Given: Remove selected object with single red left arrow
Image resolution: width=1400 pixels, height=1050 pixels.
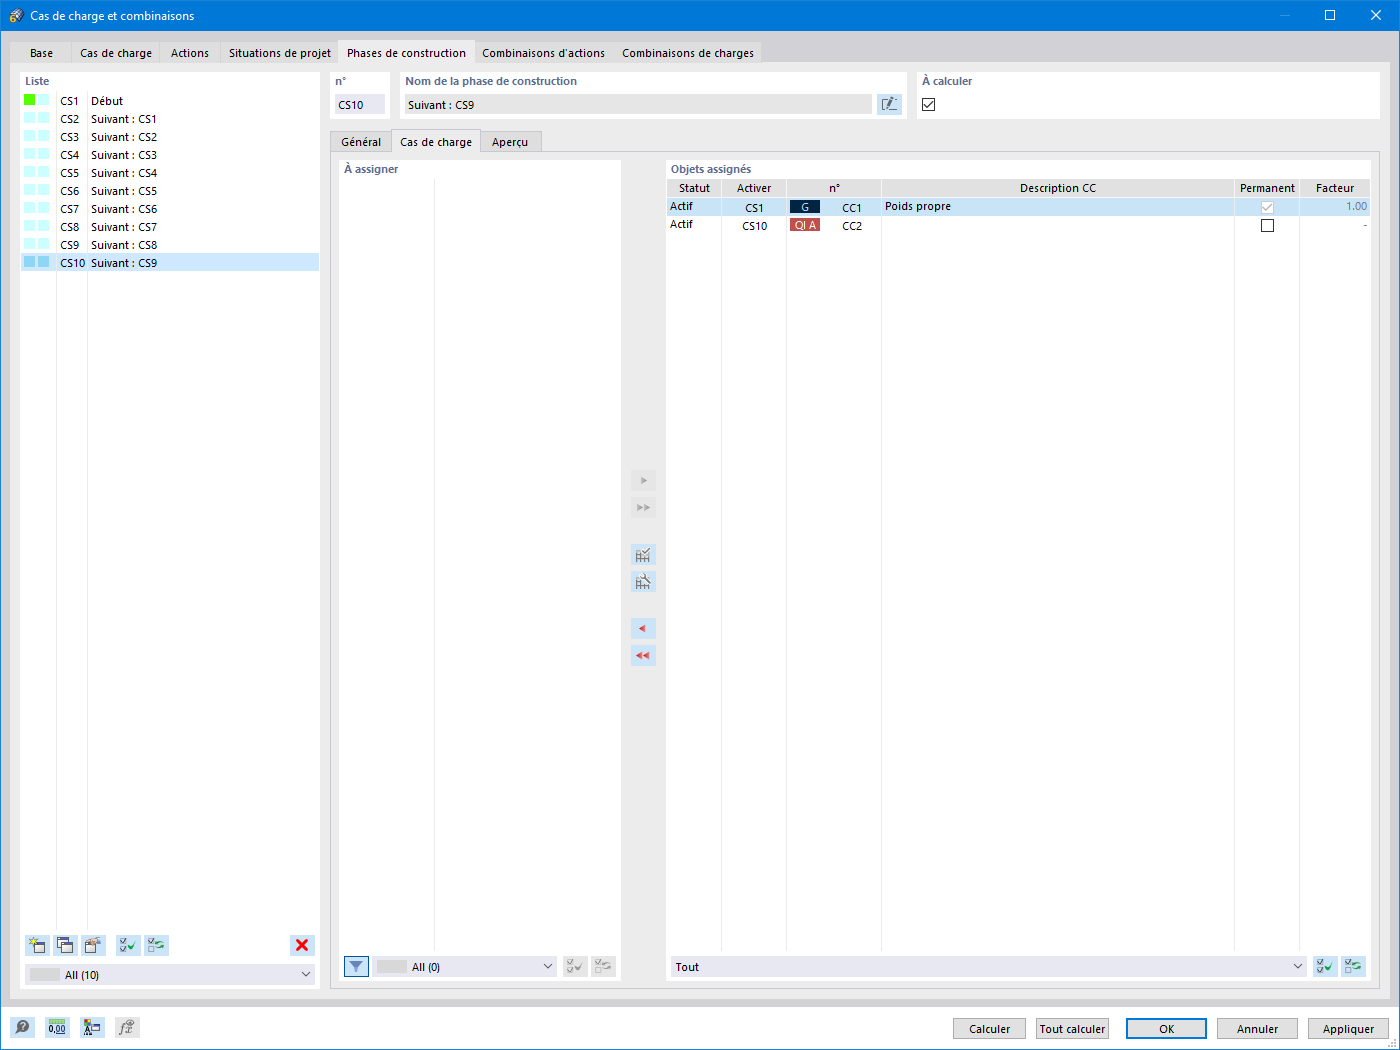Looking at the screenshot, I should tap(643, 629).
